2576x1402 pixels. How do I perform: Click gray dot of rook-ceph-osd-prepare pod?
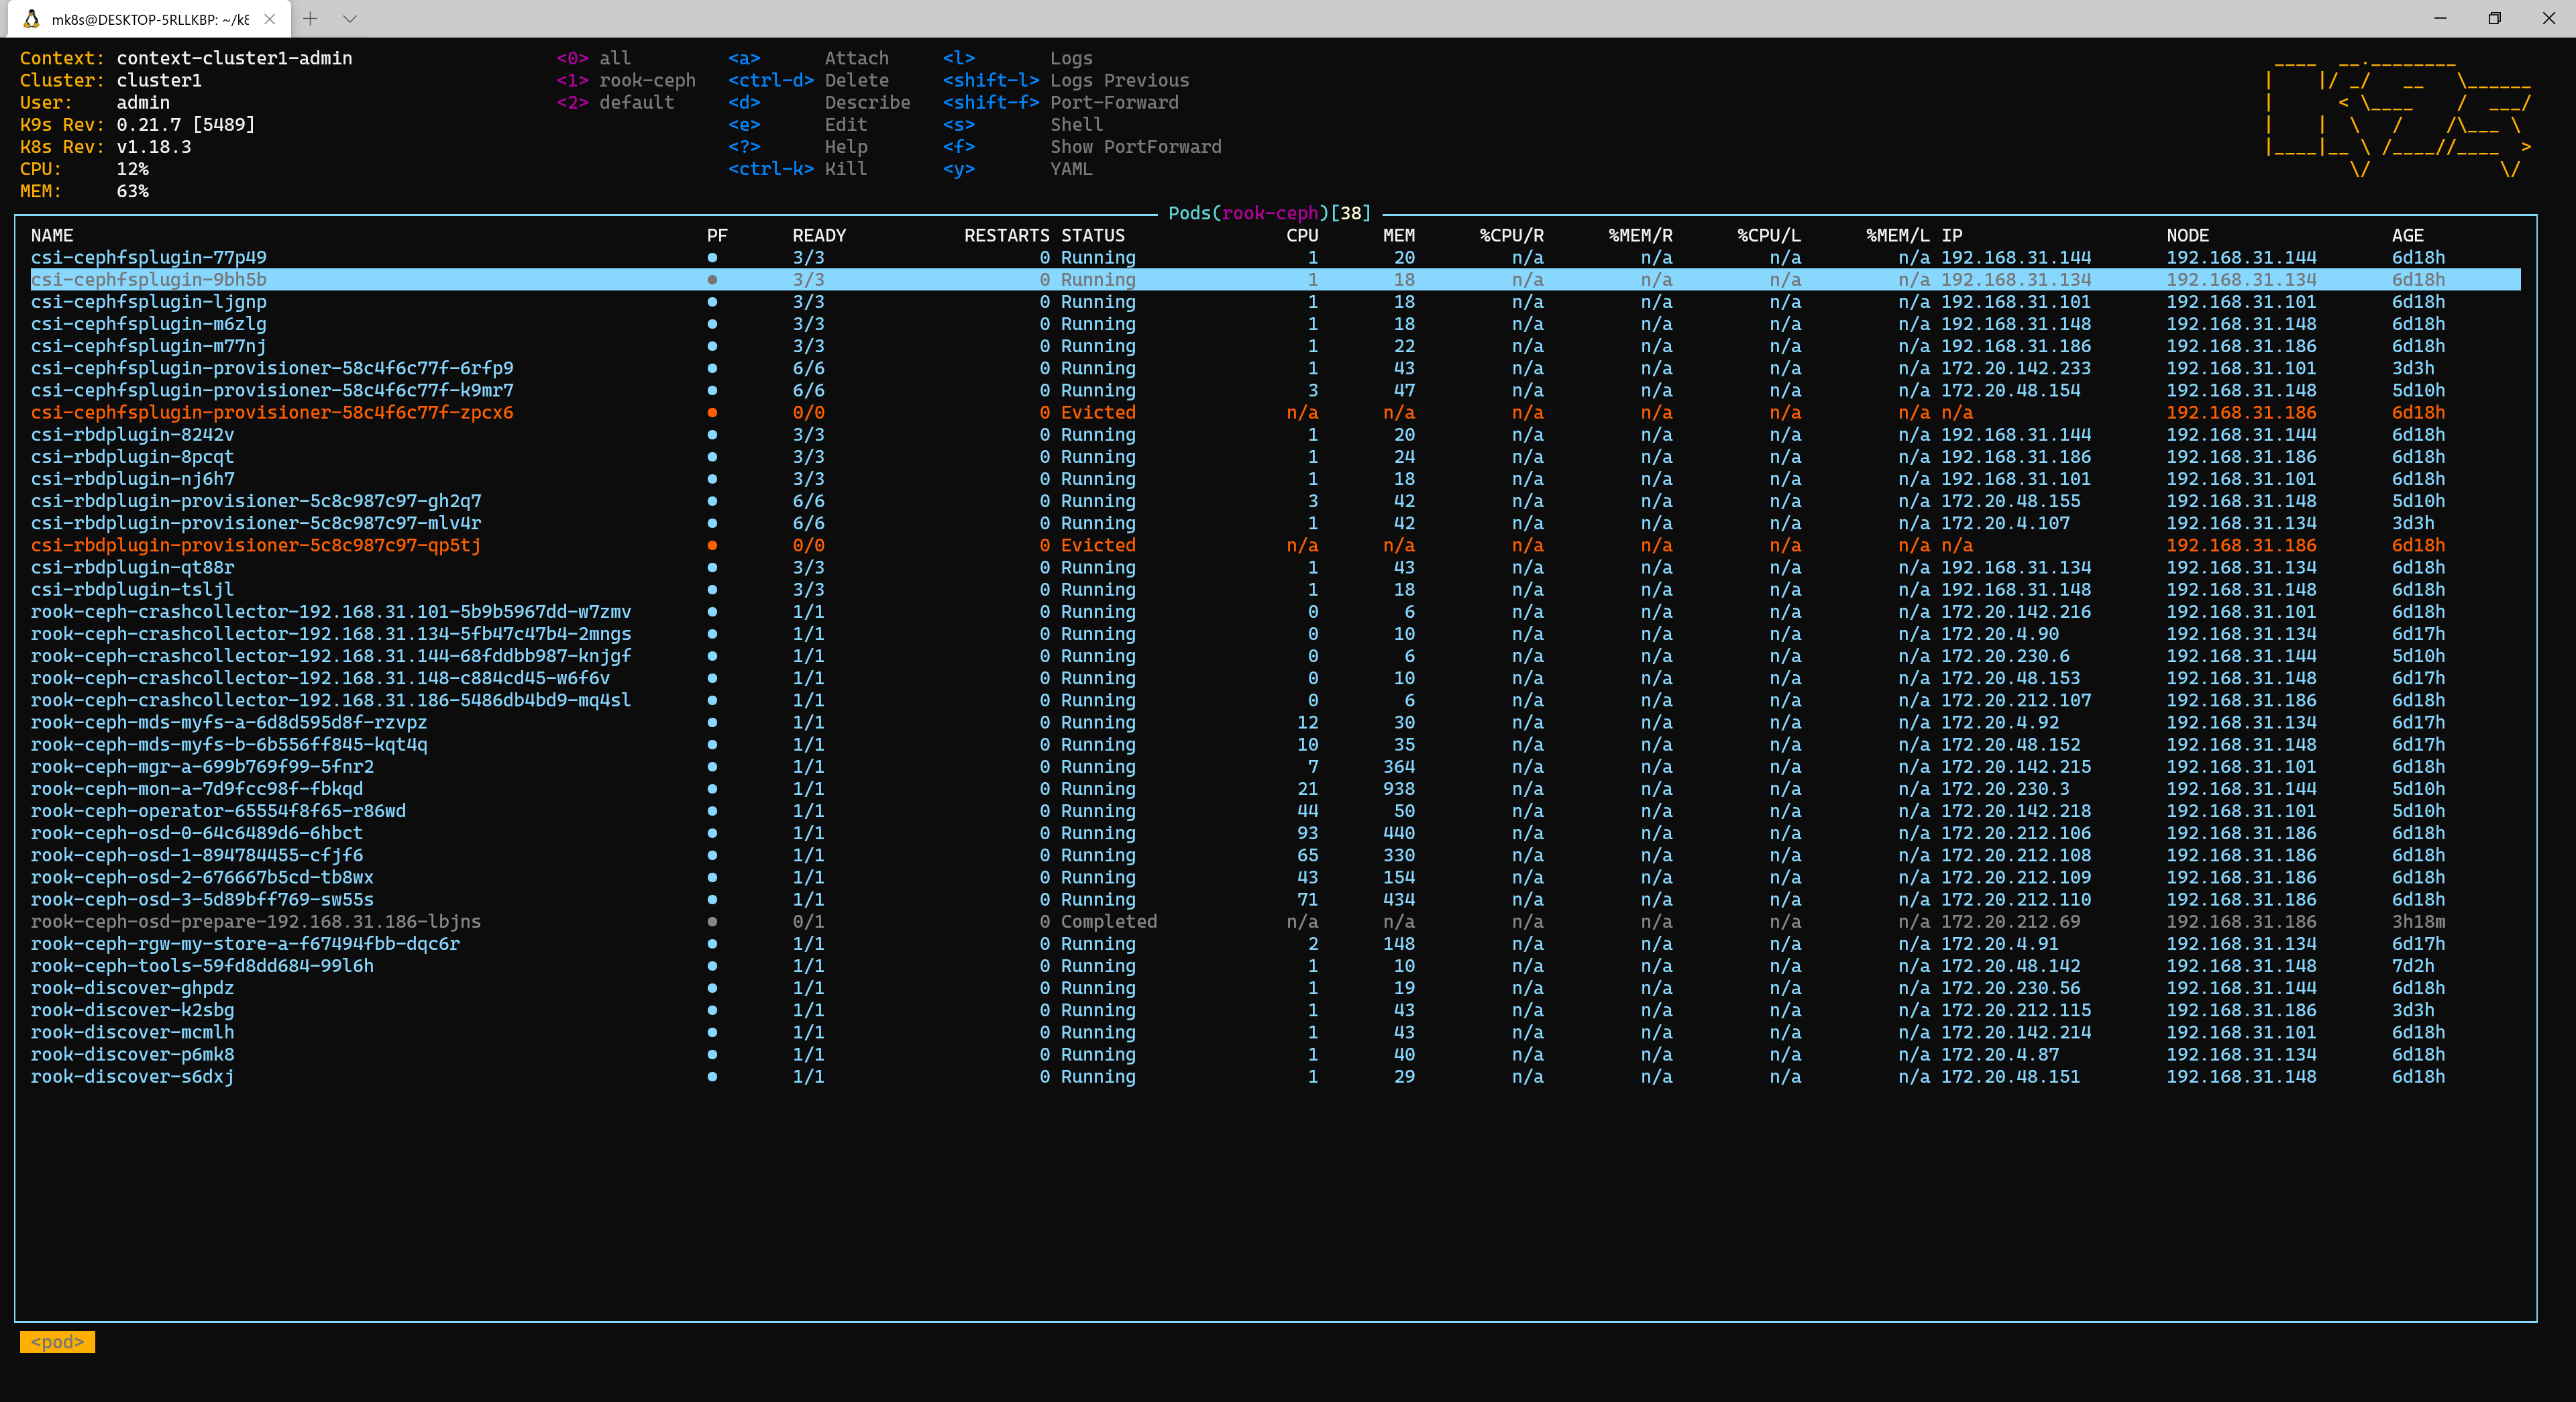[712, 922]
